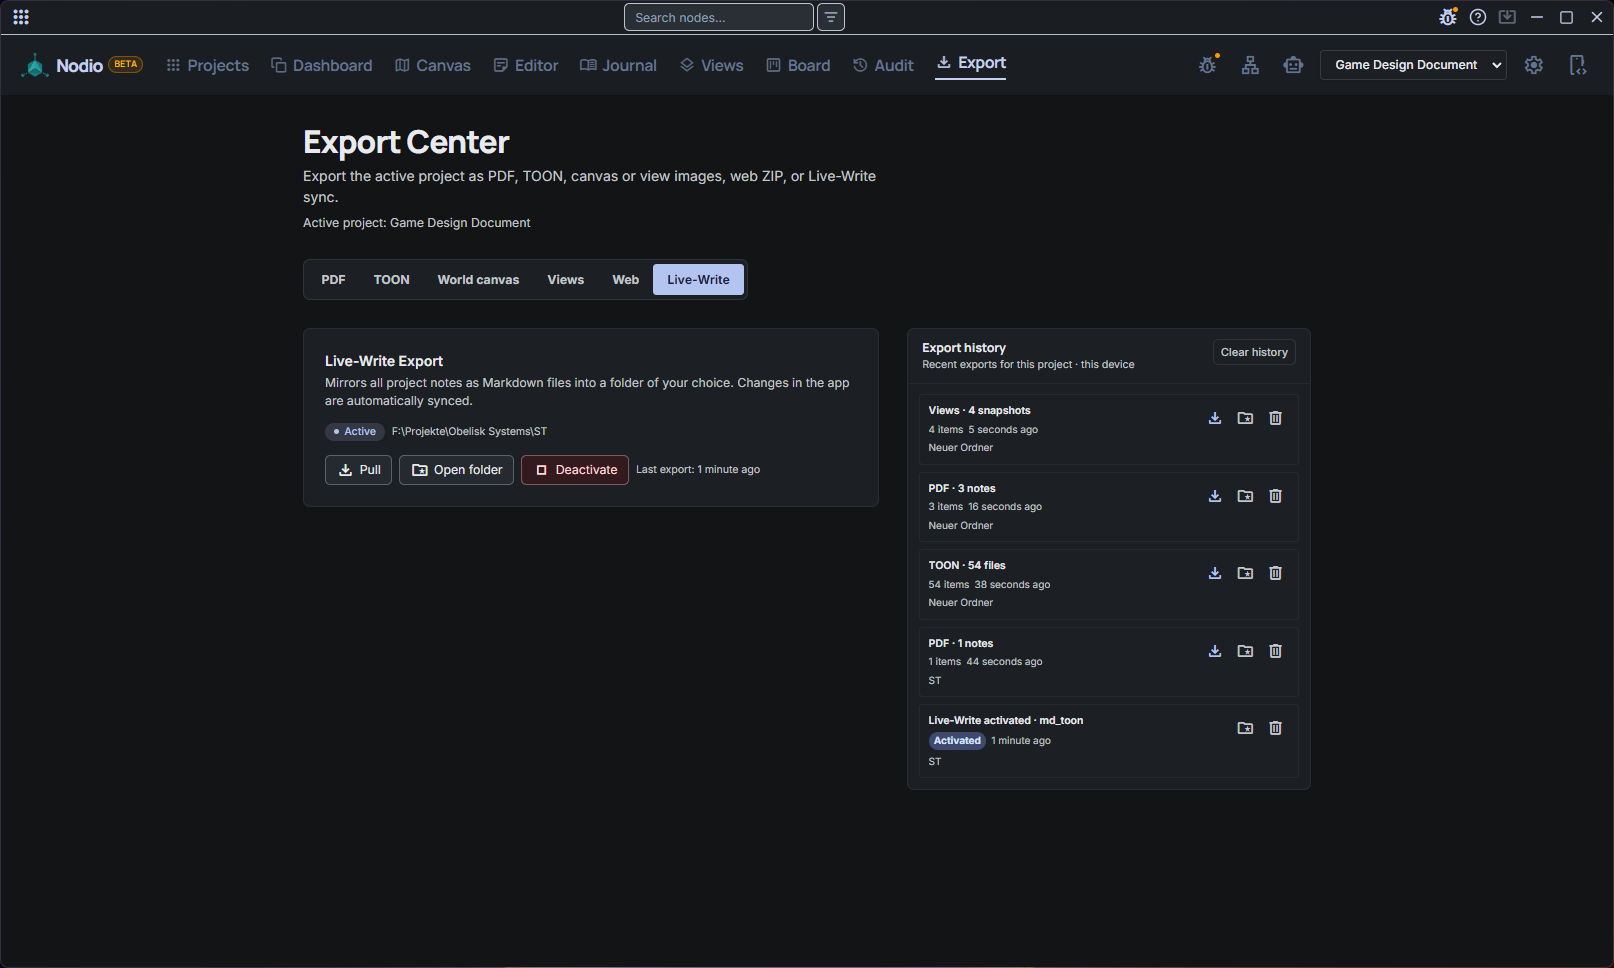Click the BETA badge

(125, 64)
